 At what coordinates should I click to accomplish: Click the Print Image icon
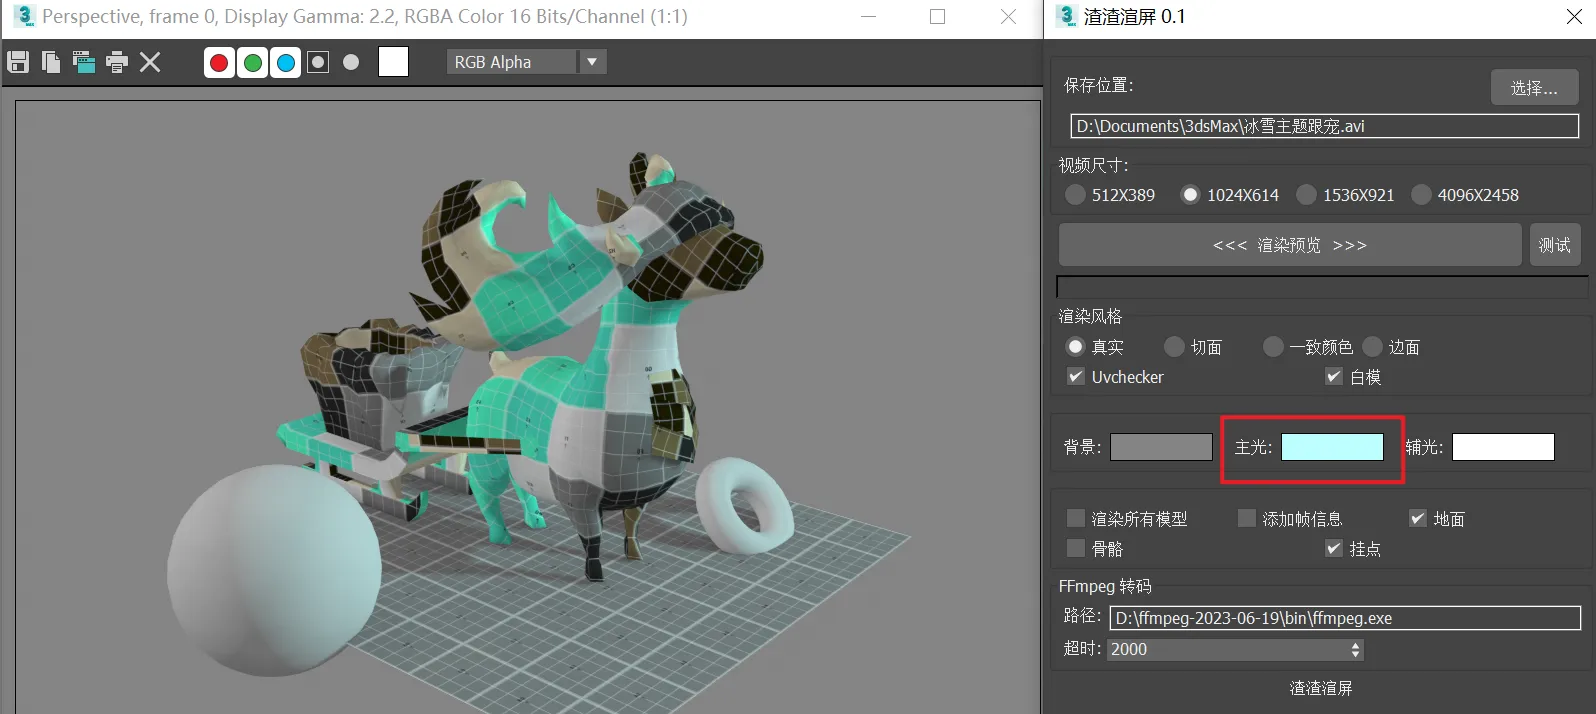(117, 62)
